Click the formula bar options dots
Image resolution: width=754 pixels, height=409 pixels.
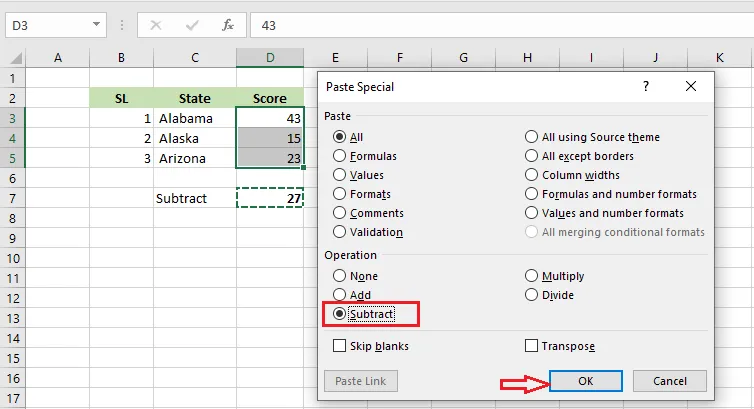[122, 25]
